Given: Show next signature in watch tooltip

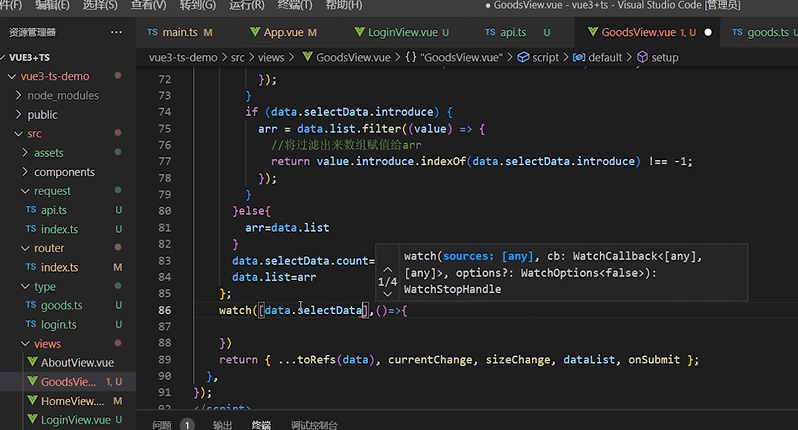Looking at the screenshot, I should click(387, 294).
